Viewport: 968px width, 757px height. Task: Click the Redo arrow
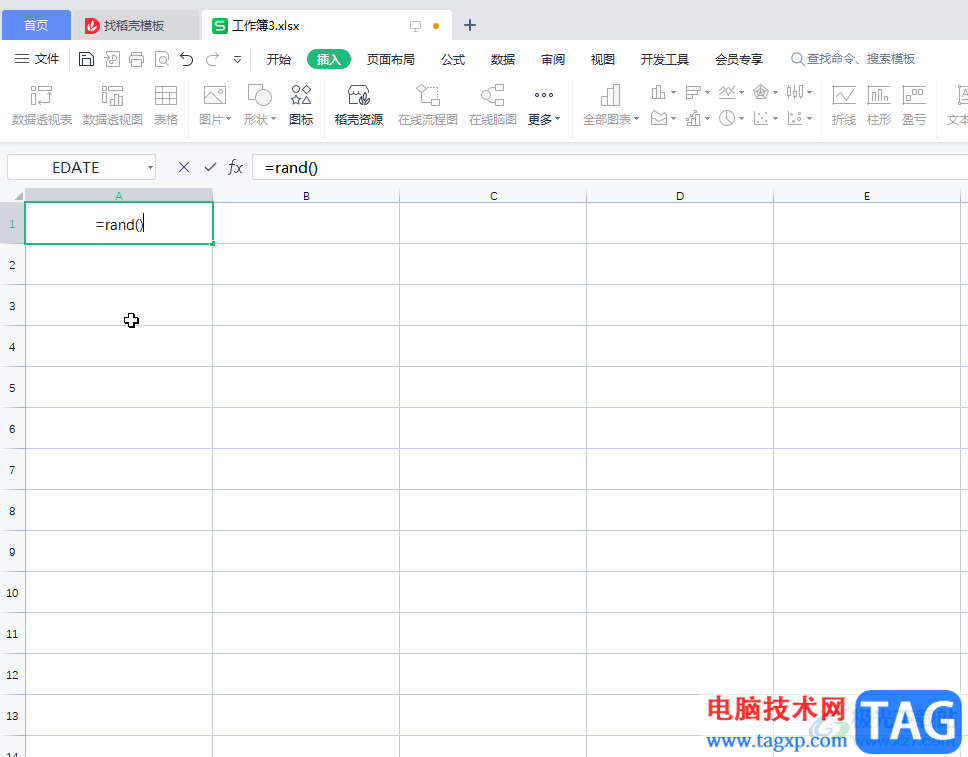tap(212, 59)
